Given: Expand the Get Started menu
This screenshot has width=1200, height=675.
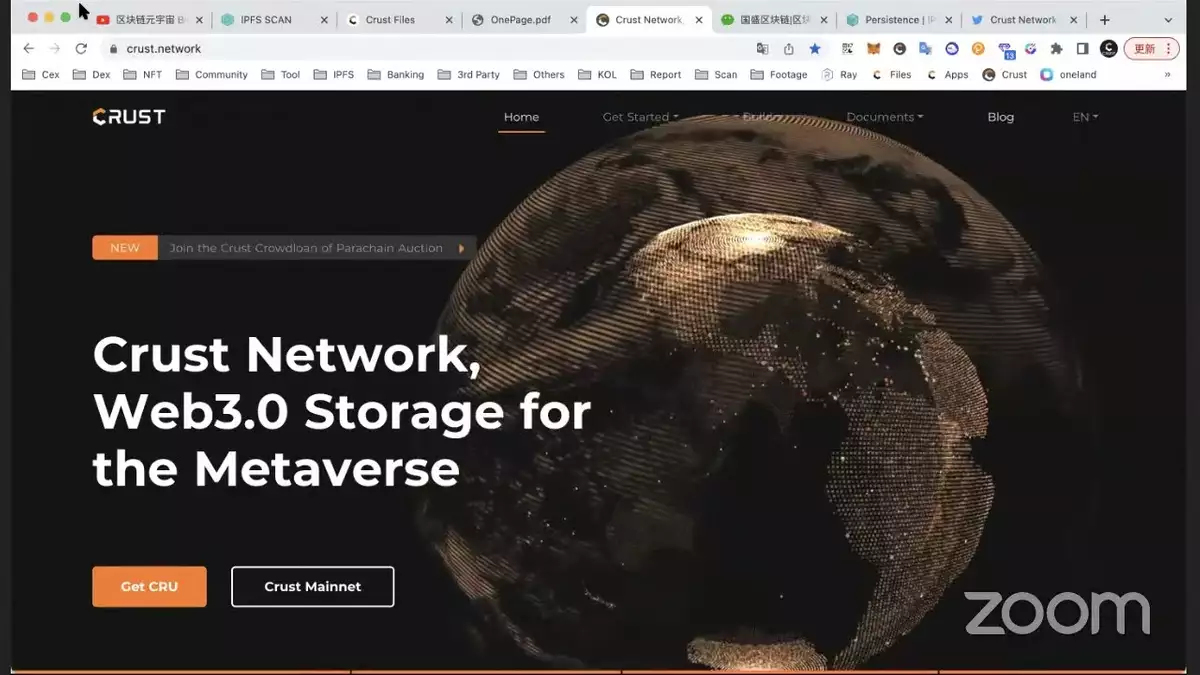Looking at the screenshot, I should coord(640,117).
